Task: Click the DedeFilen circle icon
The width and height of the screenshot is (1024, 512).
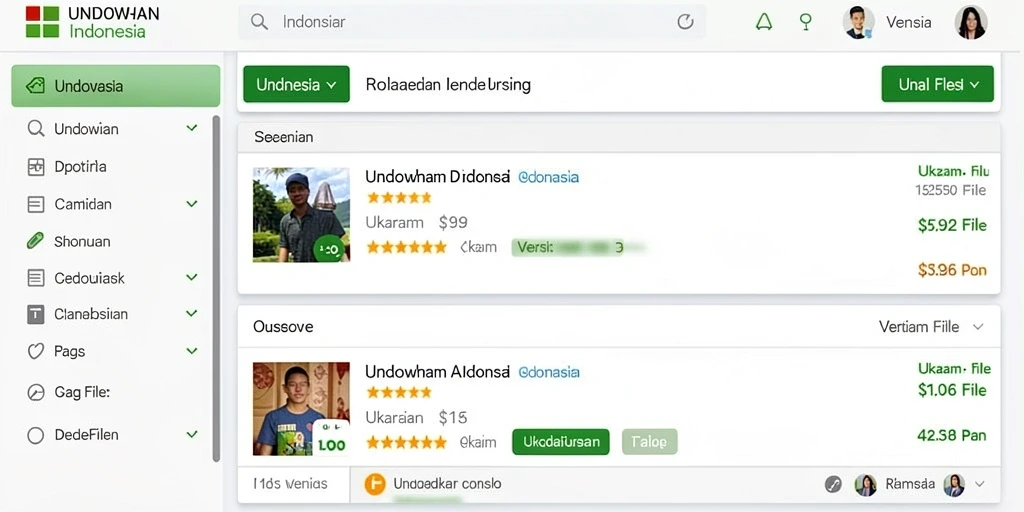Action: pyautogui.click(x=35, y=435)
